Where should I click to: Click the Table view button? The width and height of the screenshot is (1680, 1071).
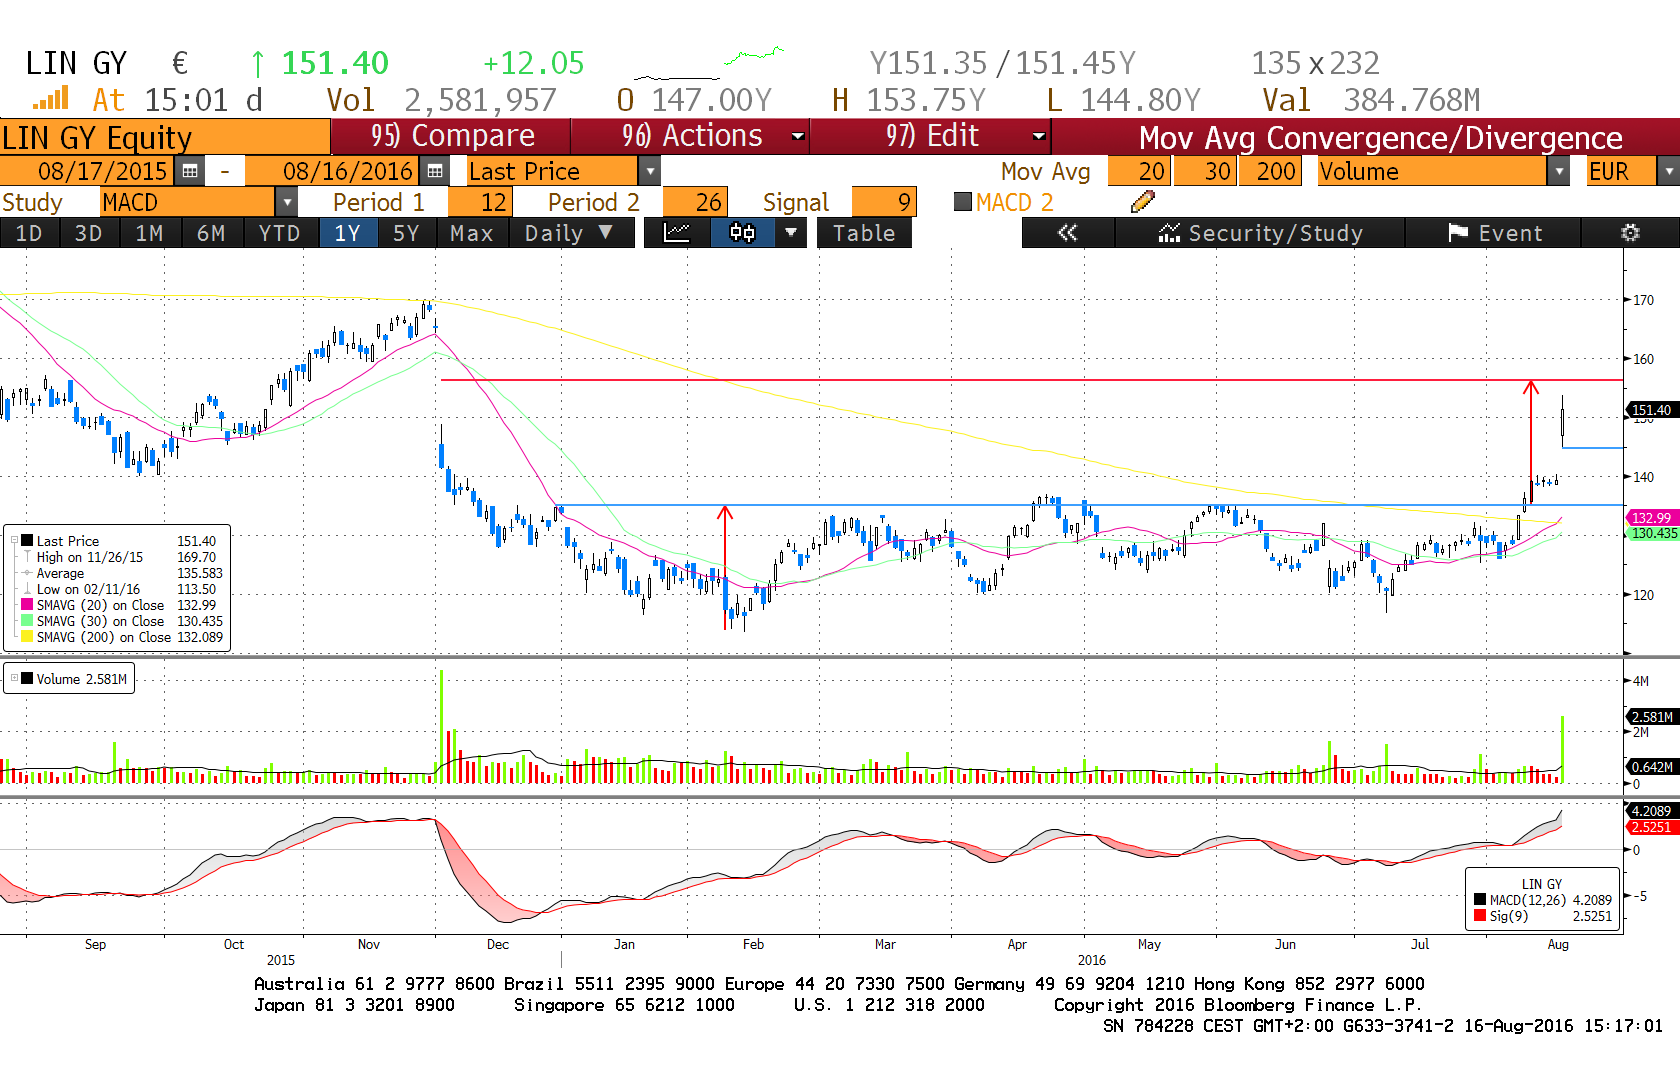(x=864, y=233)
